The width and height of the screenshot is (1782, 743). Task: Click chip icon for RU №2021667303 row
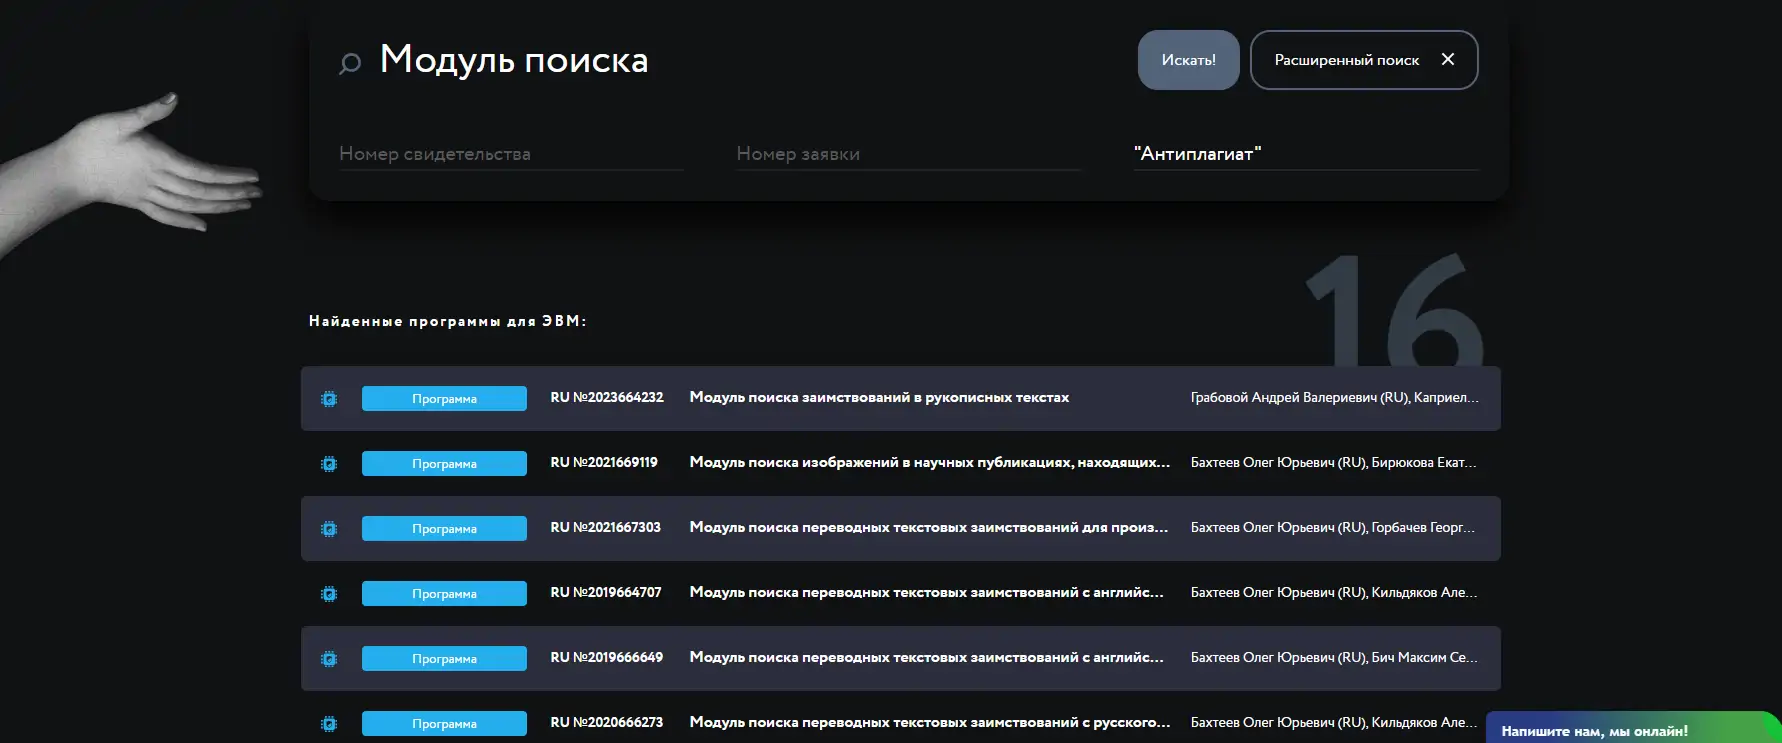click(x=329, y=529)
